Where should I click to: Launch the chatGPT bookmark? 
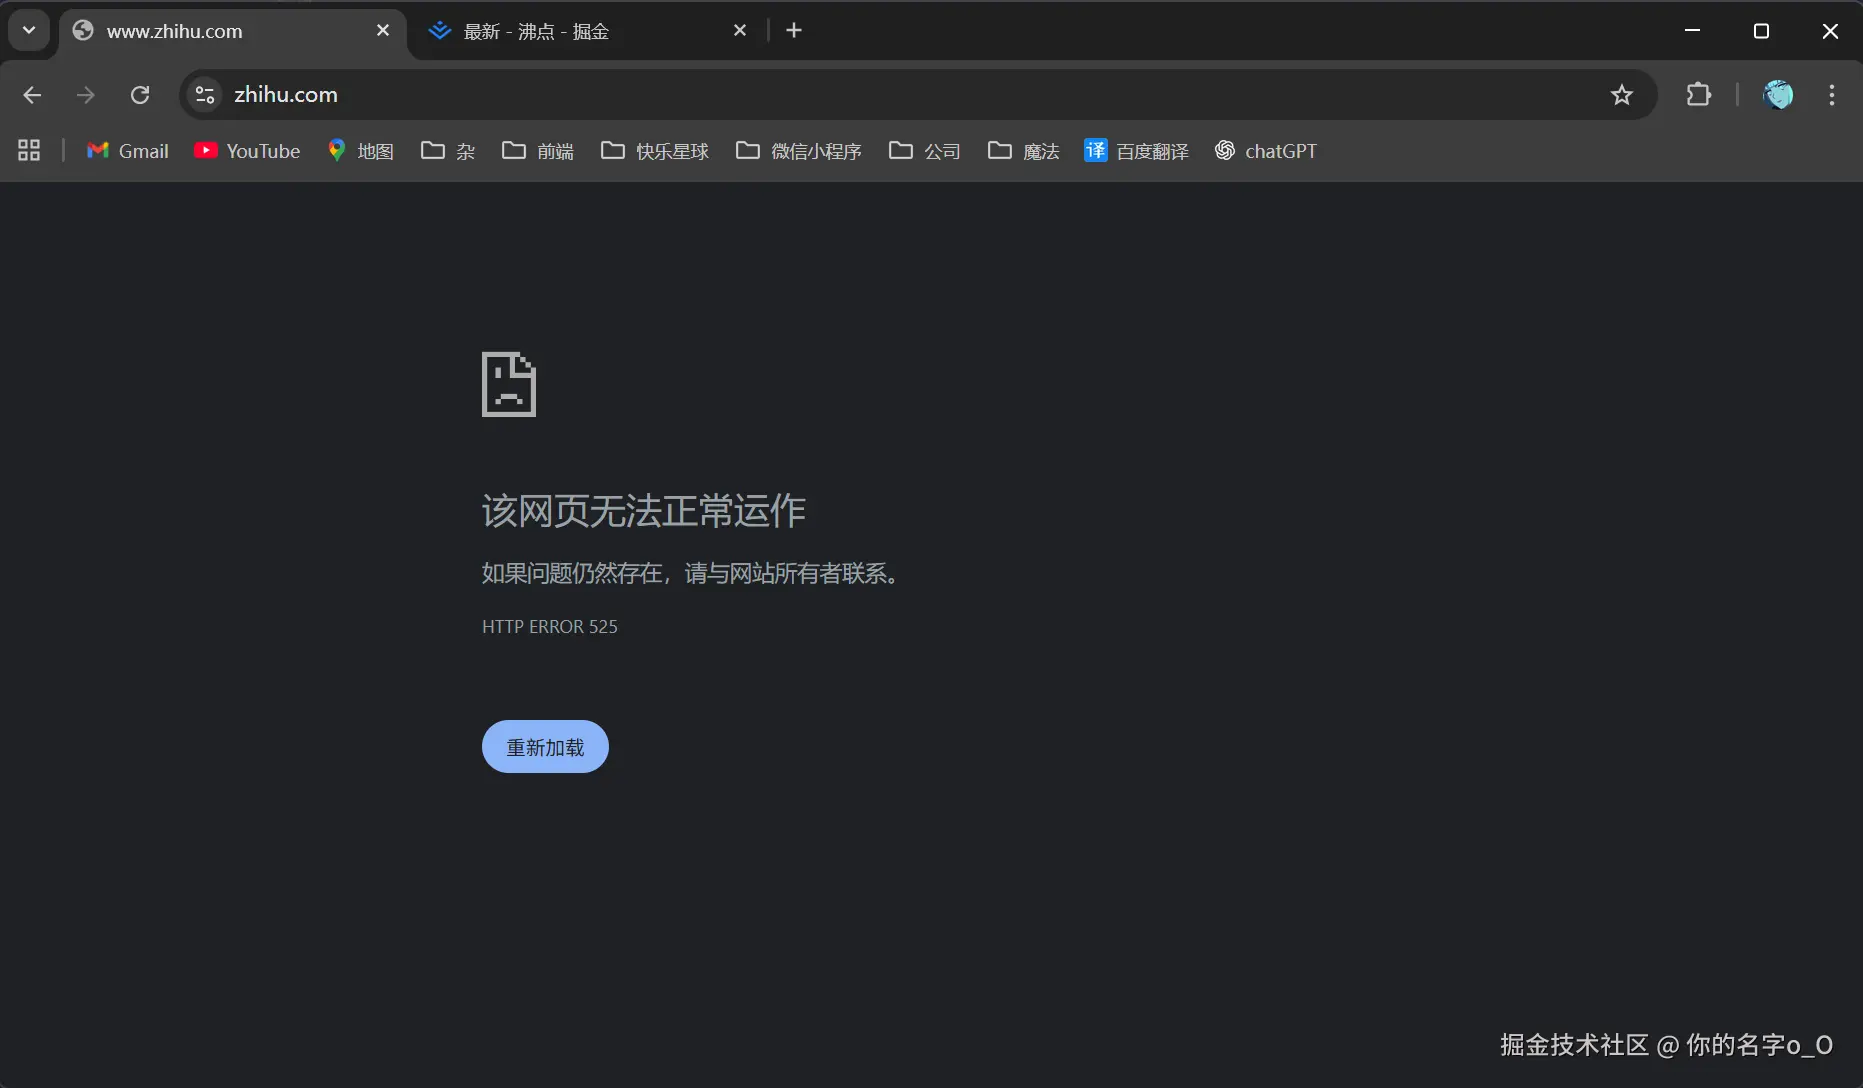click(1265, 151)
